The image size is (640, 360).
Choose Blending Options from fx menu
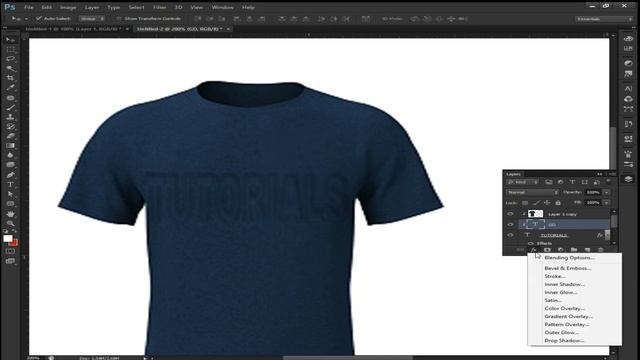(569, 258)
